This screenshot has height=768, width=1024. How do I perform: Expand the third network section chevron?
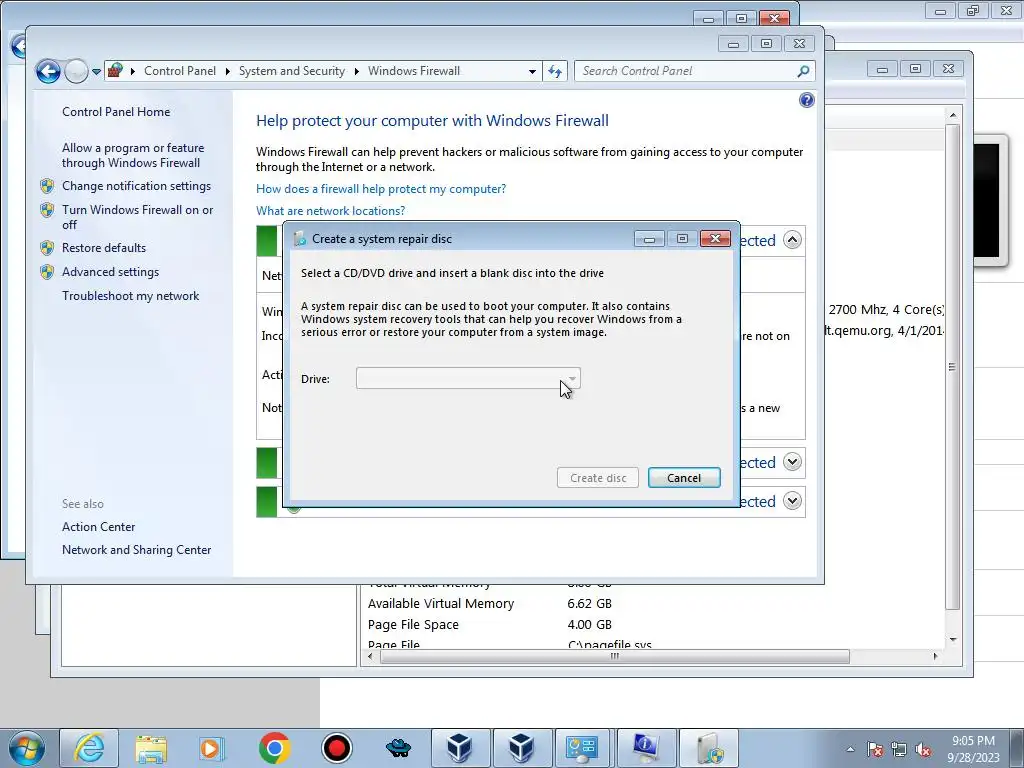pos(792,502)
